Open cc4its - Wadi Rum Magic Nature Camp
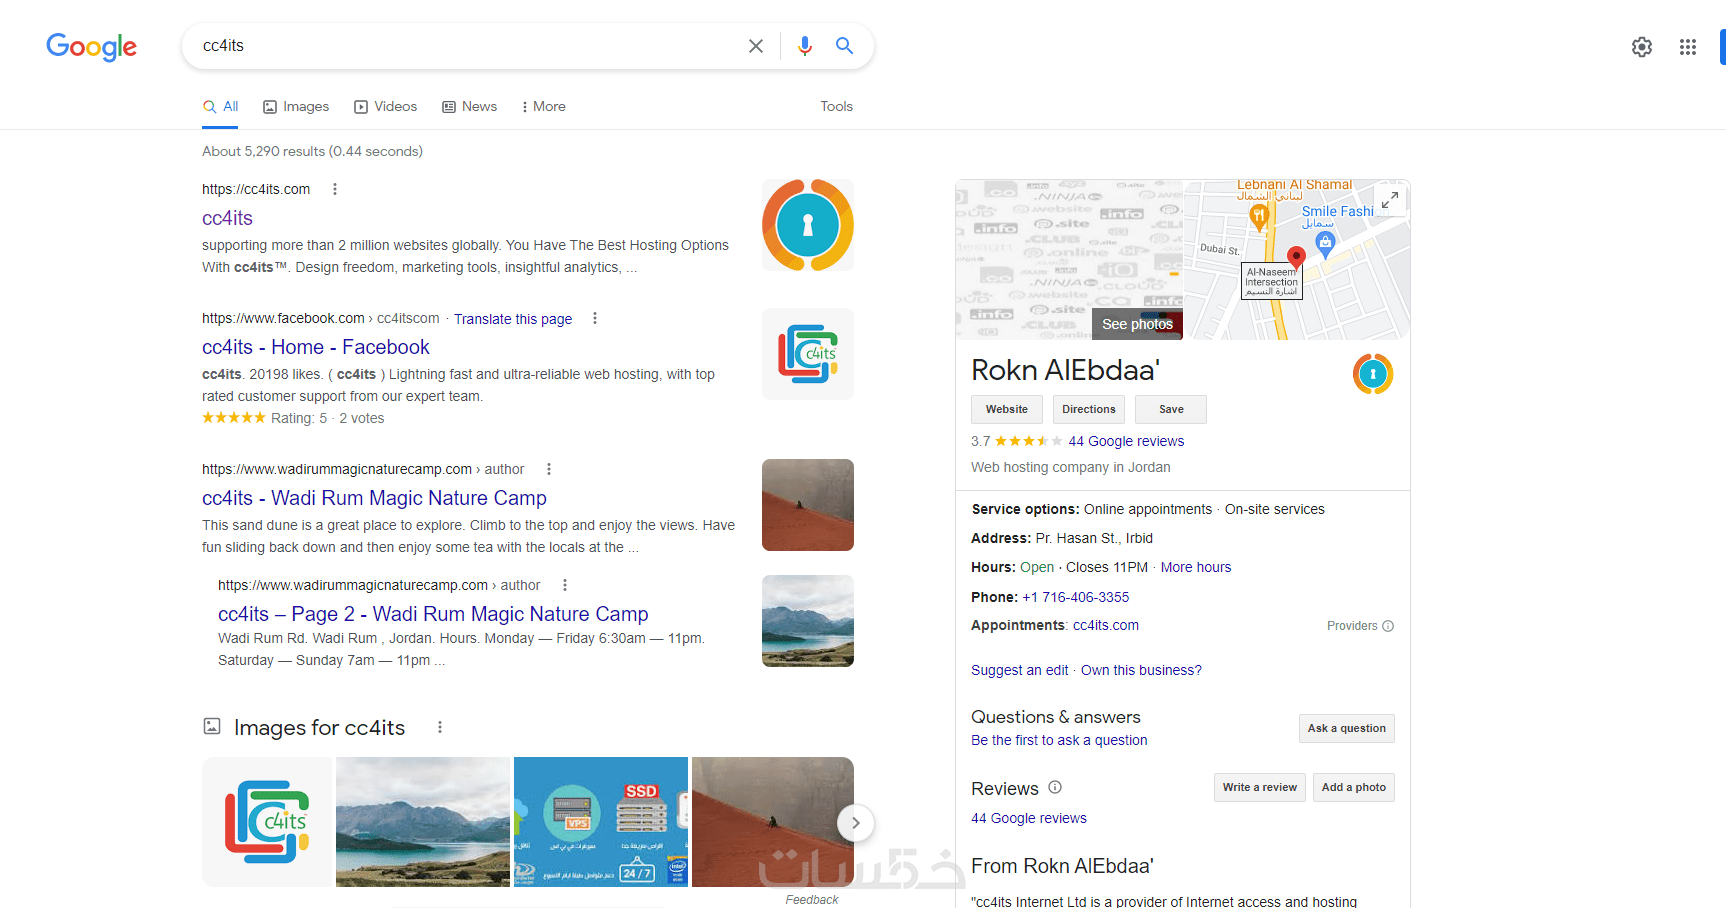Viewport: 1726px width, 908px height. point(374,498)
